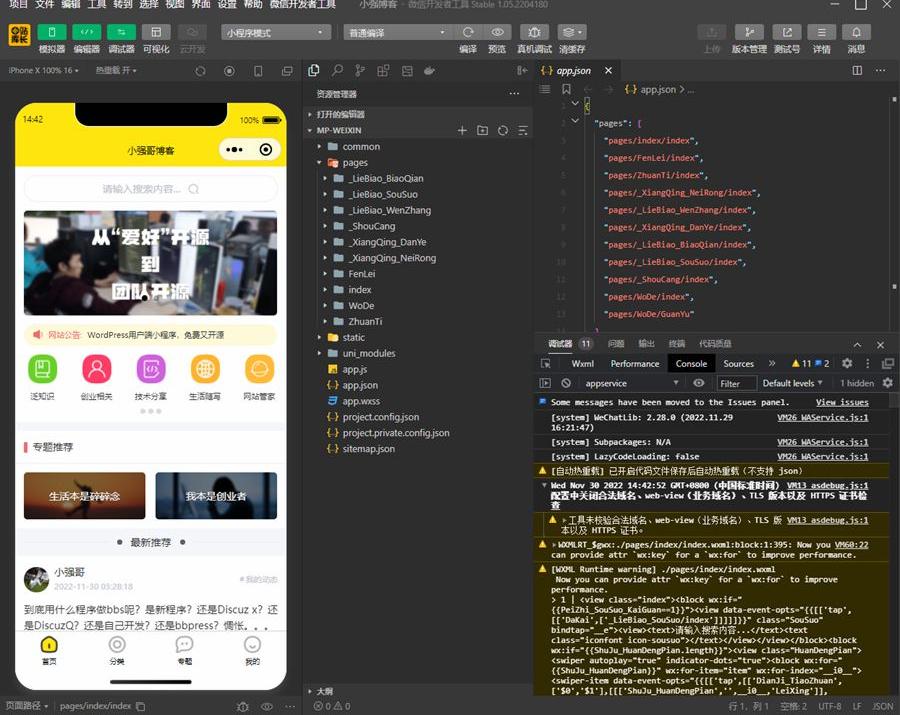The height and width of the screenshot is (715, 900).
Task: Open the compile mode dropdown (普通编译)
Action: (x=397, y=33)
